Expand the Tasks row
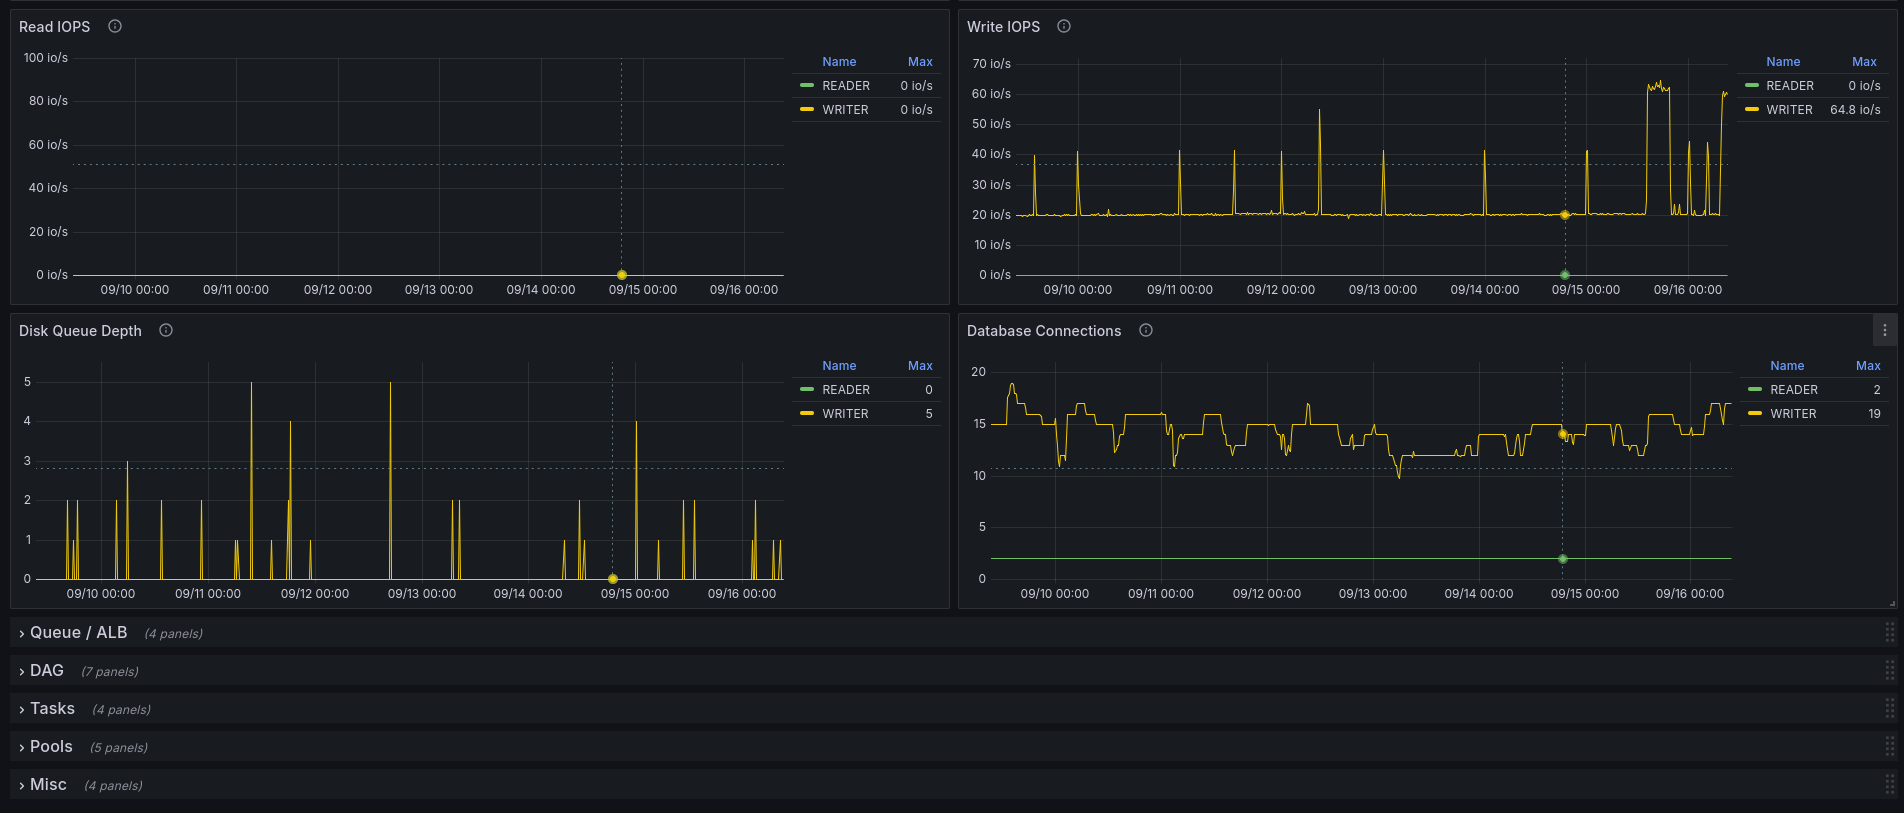Screen dimensions: 1904x813 point(46,708)
